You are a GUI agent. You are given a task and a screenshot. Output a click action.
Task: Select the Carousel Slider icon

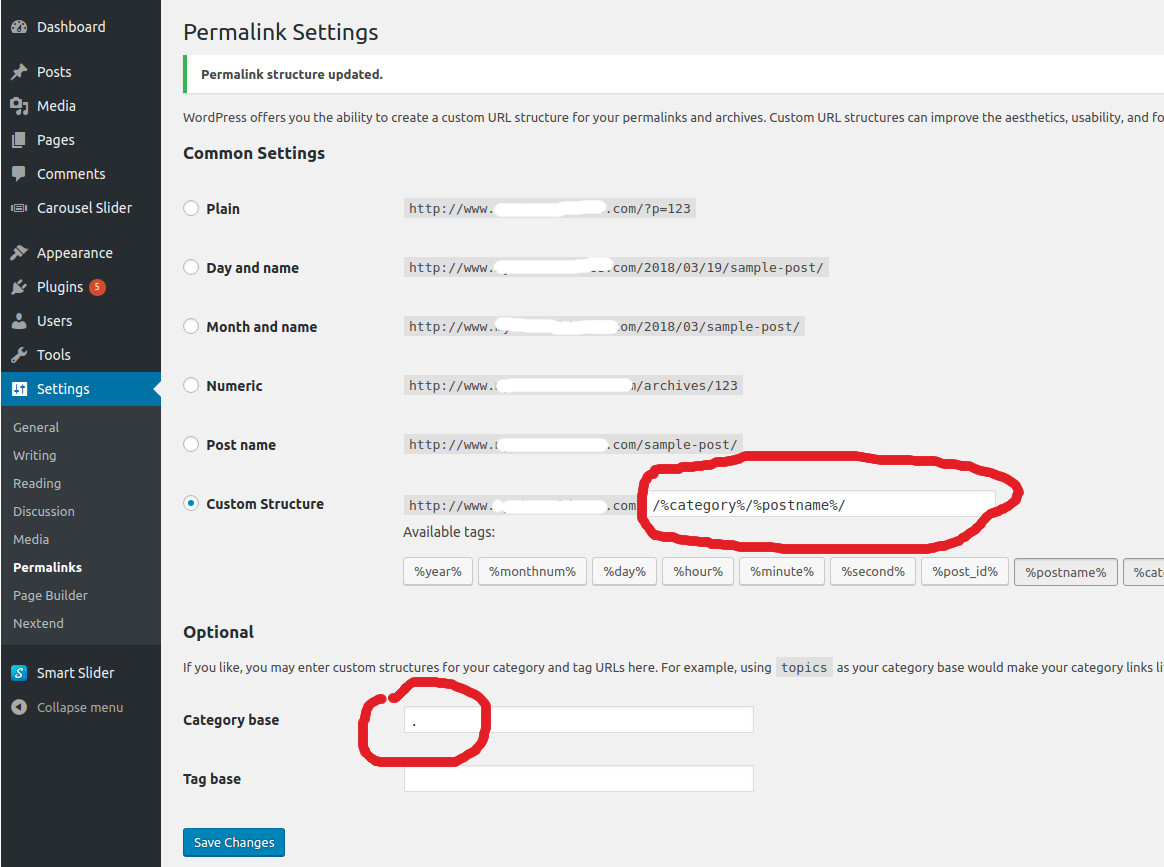(x=20, y=207)
